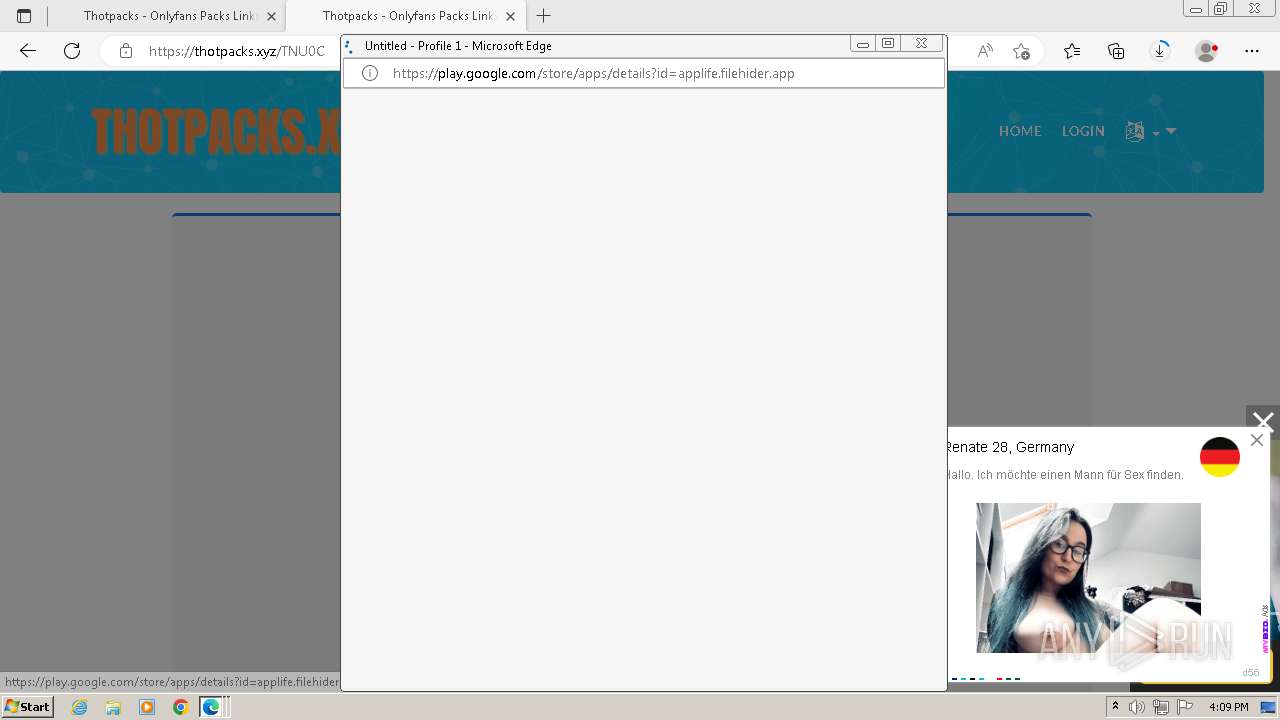Image resolution: width=1280 pixels, height=720 pixels.
Task: View popup site info circle icon
Action: click(x=370, y=73)
